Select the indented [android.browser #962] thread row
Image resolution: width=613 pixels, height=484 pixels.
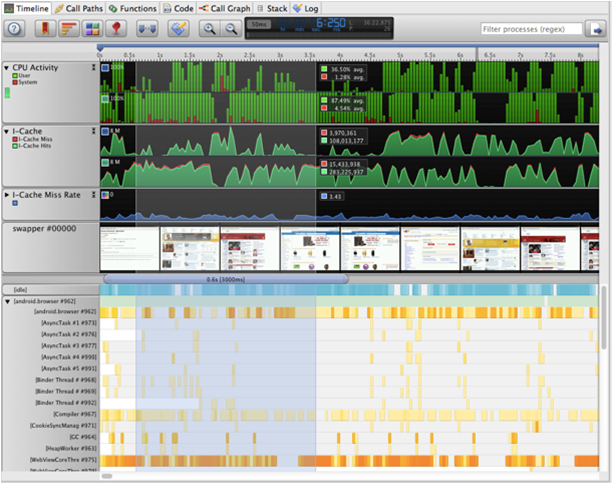point(65,312)
